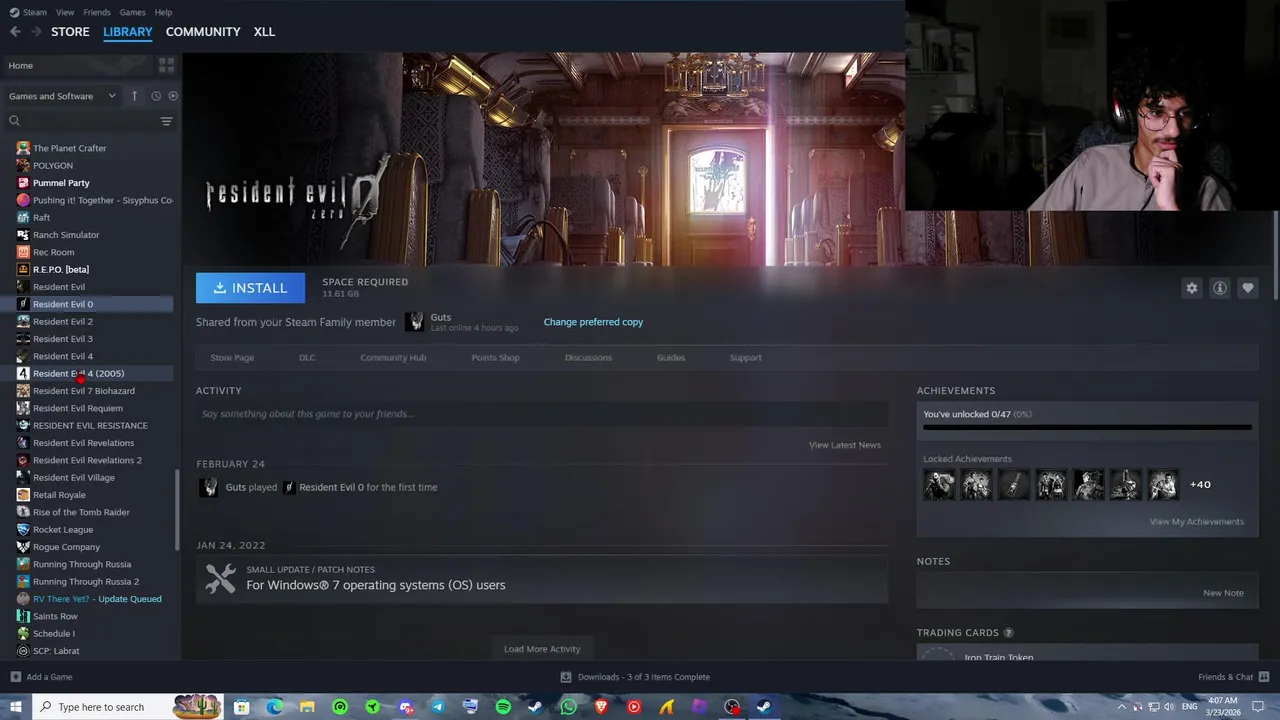The image size is (1280, 720).
Task: Click the Add a Game plus icon
Action: click(x=15, y=677)
